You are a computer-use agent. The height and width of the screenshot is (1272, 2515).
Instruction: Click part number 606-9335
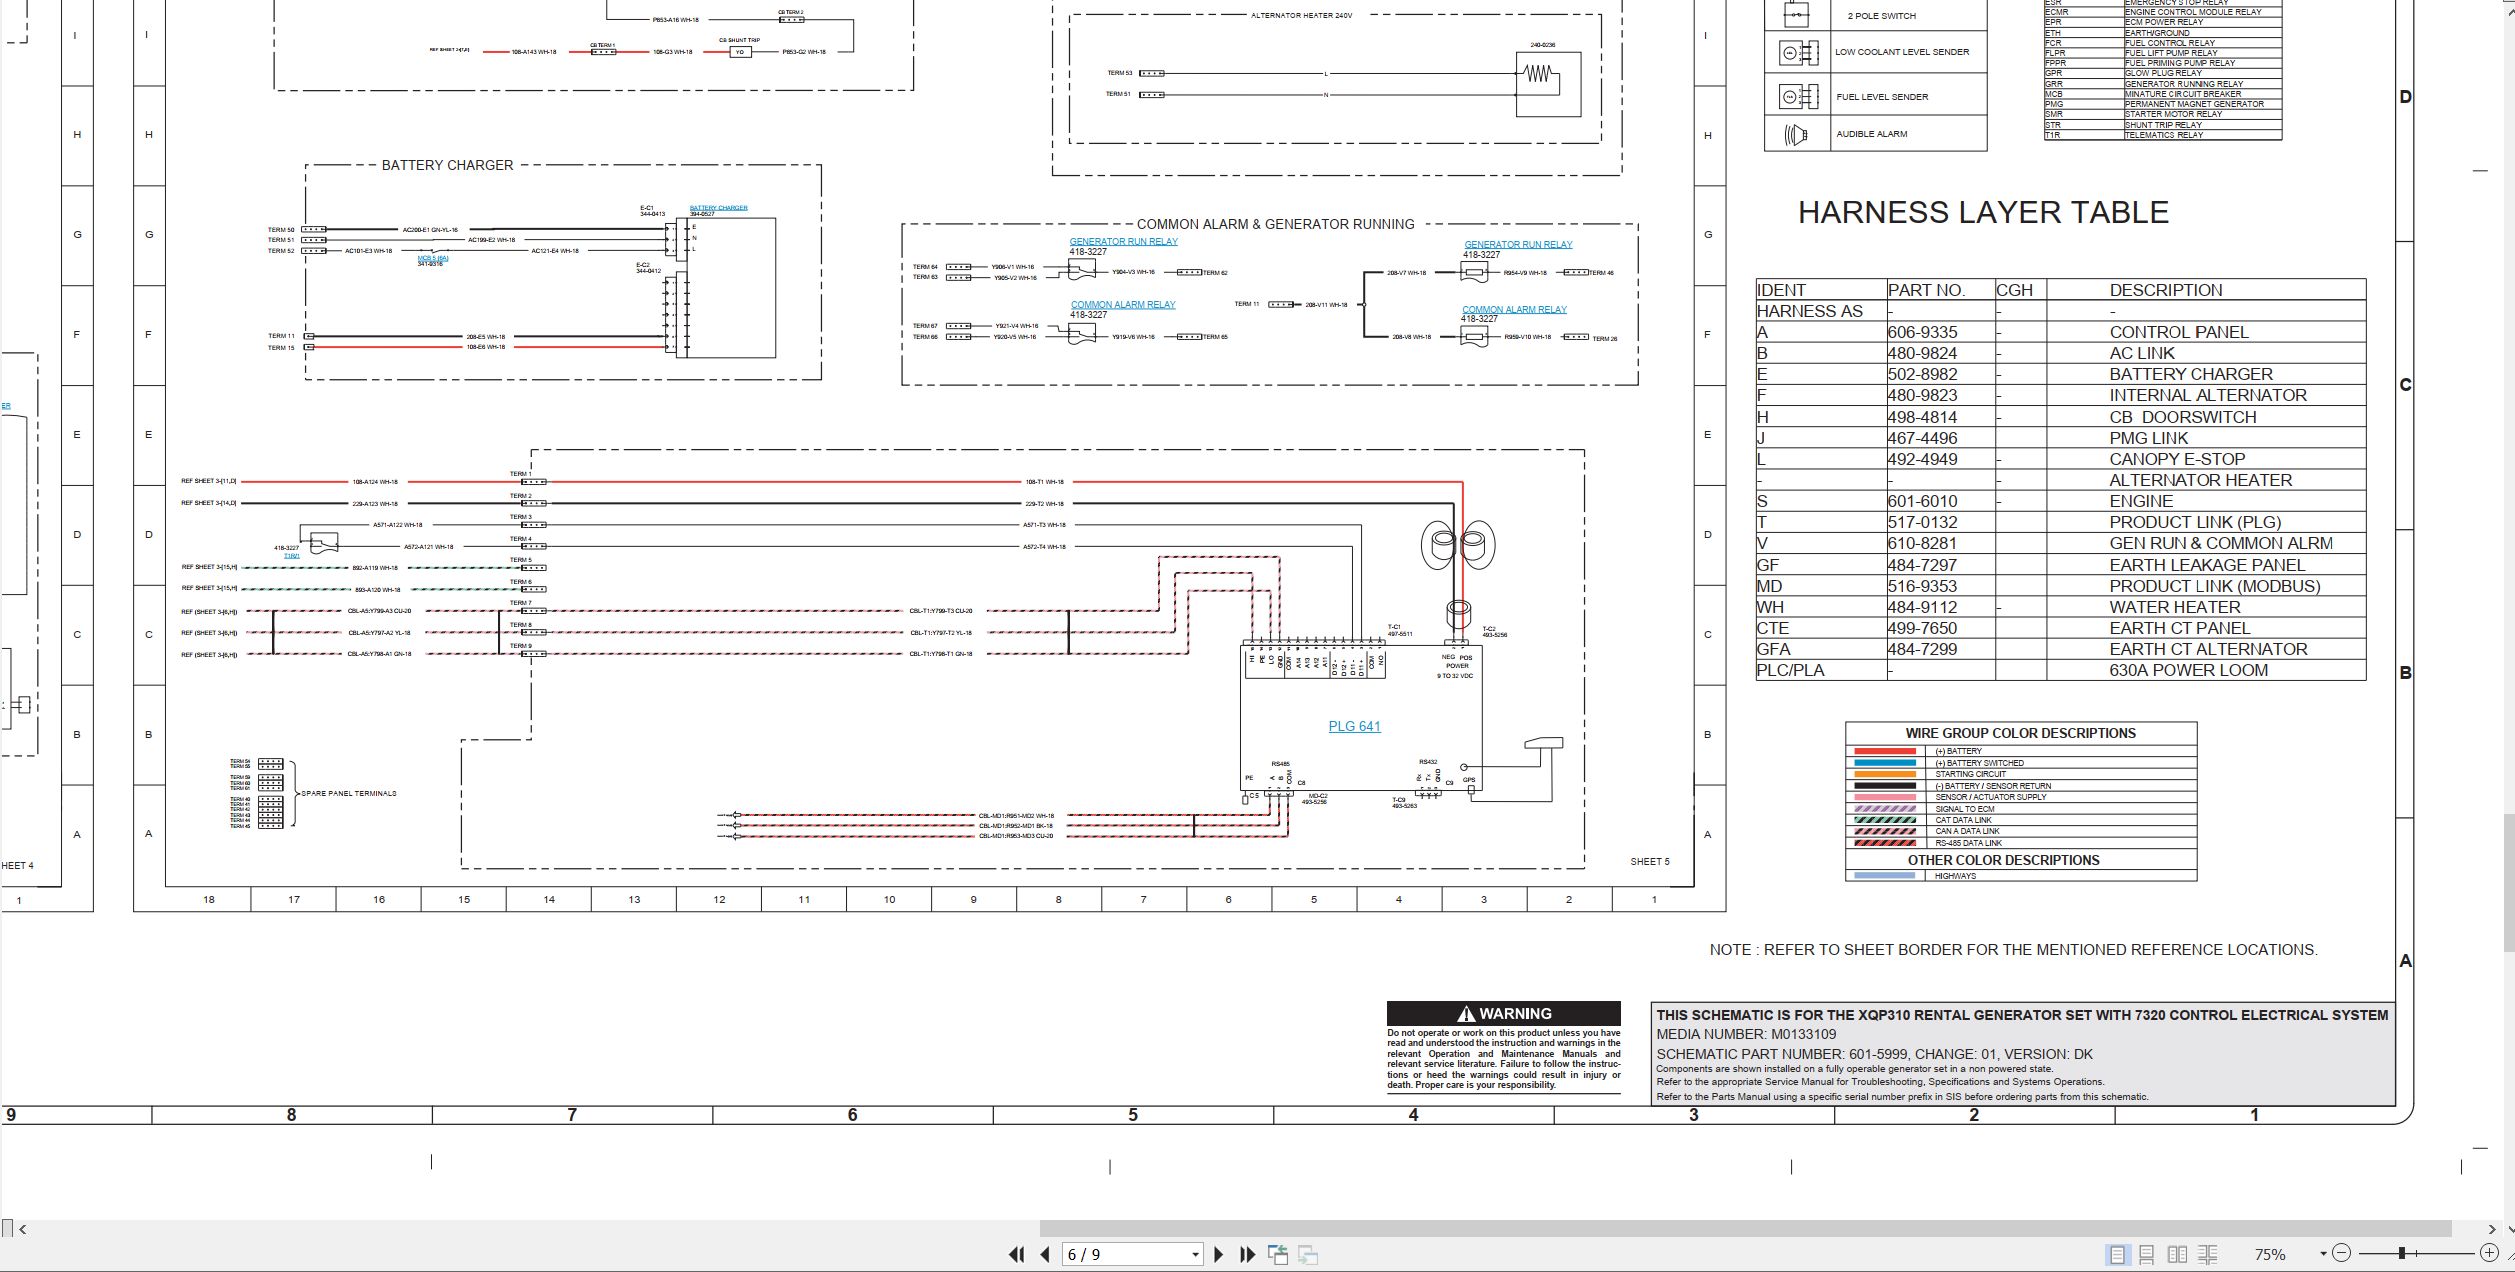point(1922,332)
